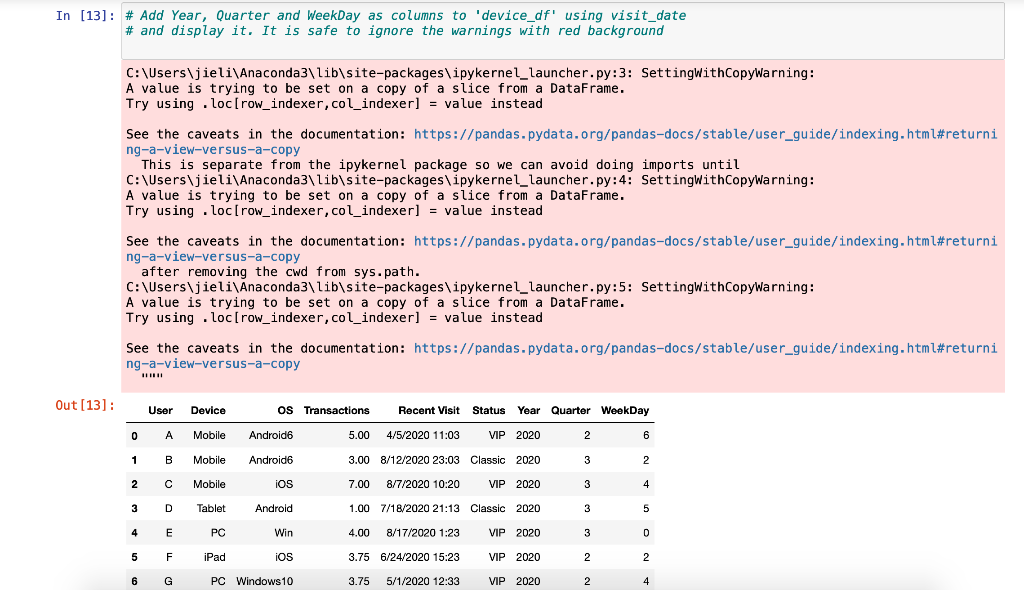Click the Transactions column header
The width and height of the screenshot is (1024, 590).
pyautogui.click(x=337, y=410)
